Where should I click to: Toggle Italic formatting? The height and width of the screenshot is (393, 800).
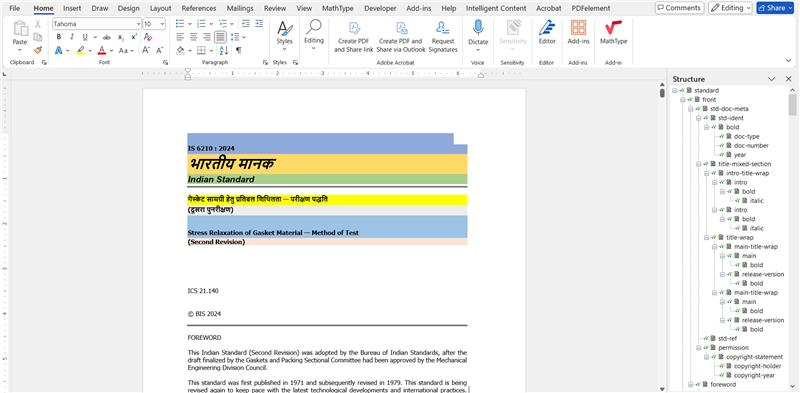pyautogui.click(x=71, y=37)
